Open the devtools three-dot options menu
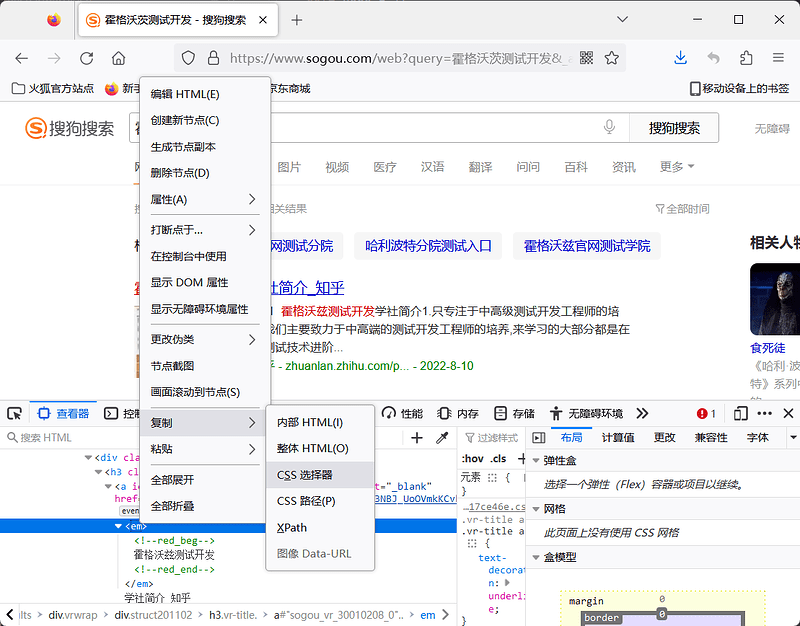The height and width of the screenshot is (626, 800). click(764, 413)
